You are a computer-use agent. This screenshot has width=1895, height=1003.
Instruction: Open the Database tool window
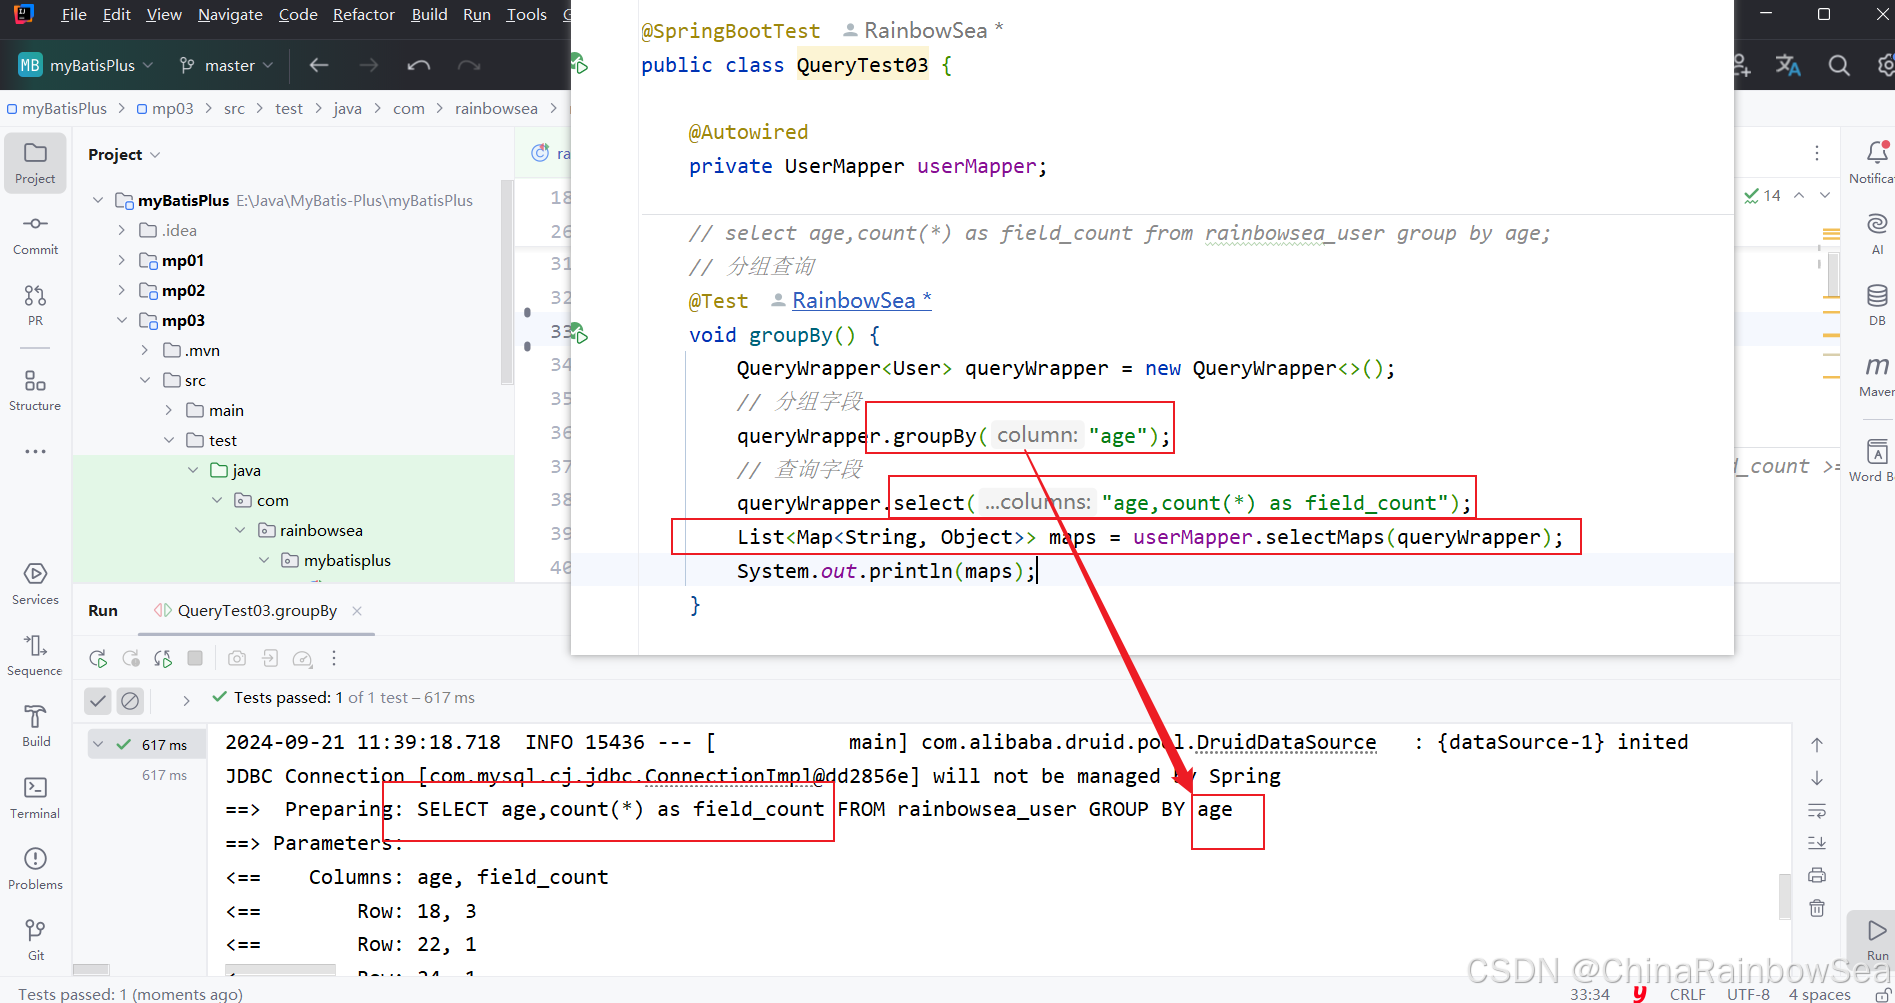coord(1877,305)
